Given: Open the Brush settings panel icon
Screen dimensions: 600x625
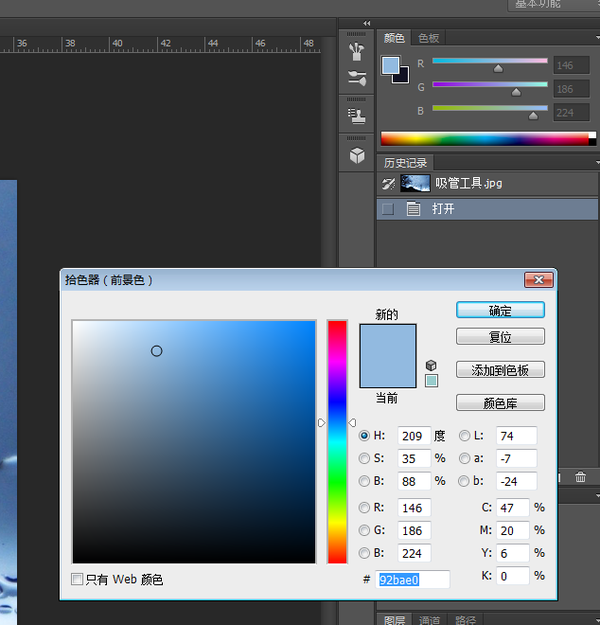Looking at the screenshot, I should [357, 78].
